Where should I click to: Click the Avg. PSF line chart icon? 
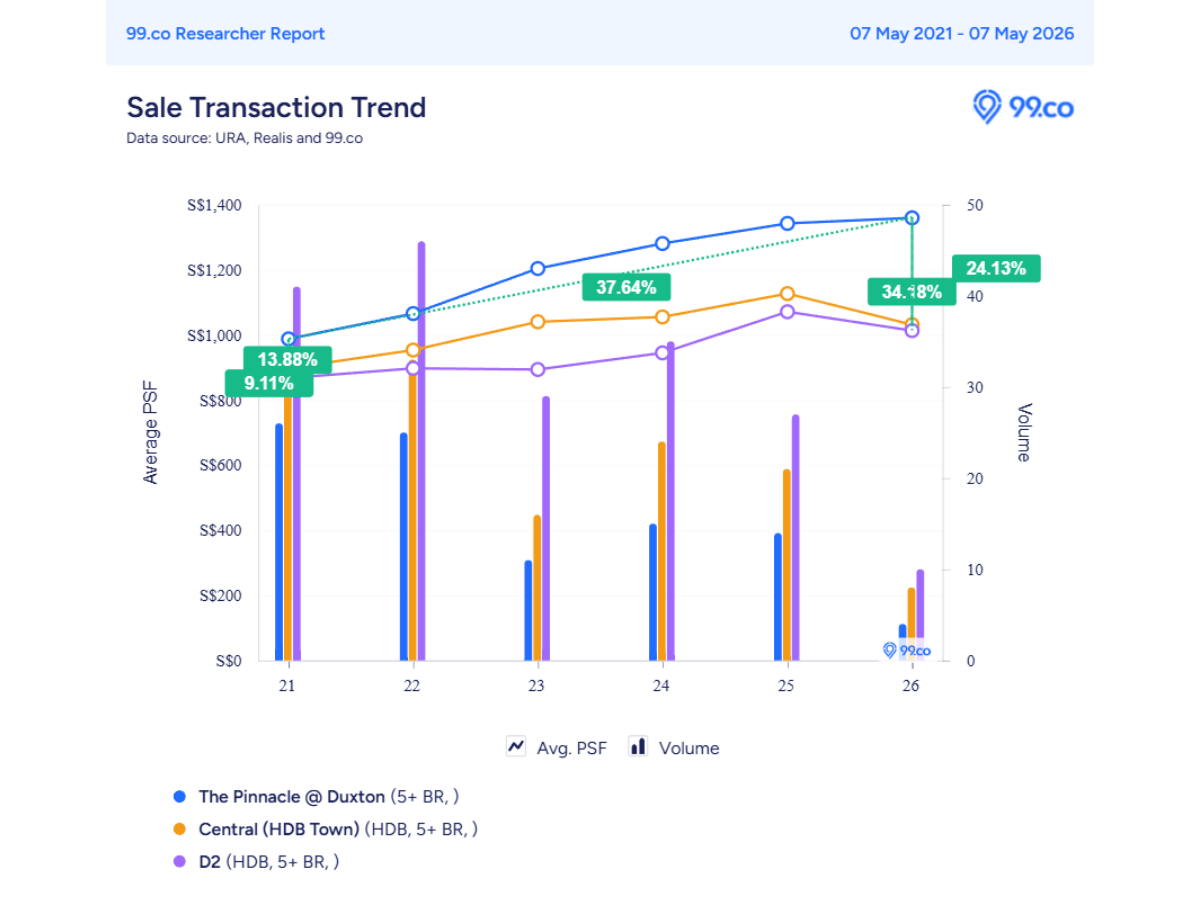pos(516,746)
